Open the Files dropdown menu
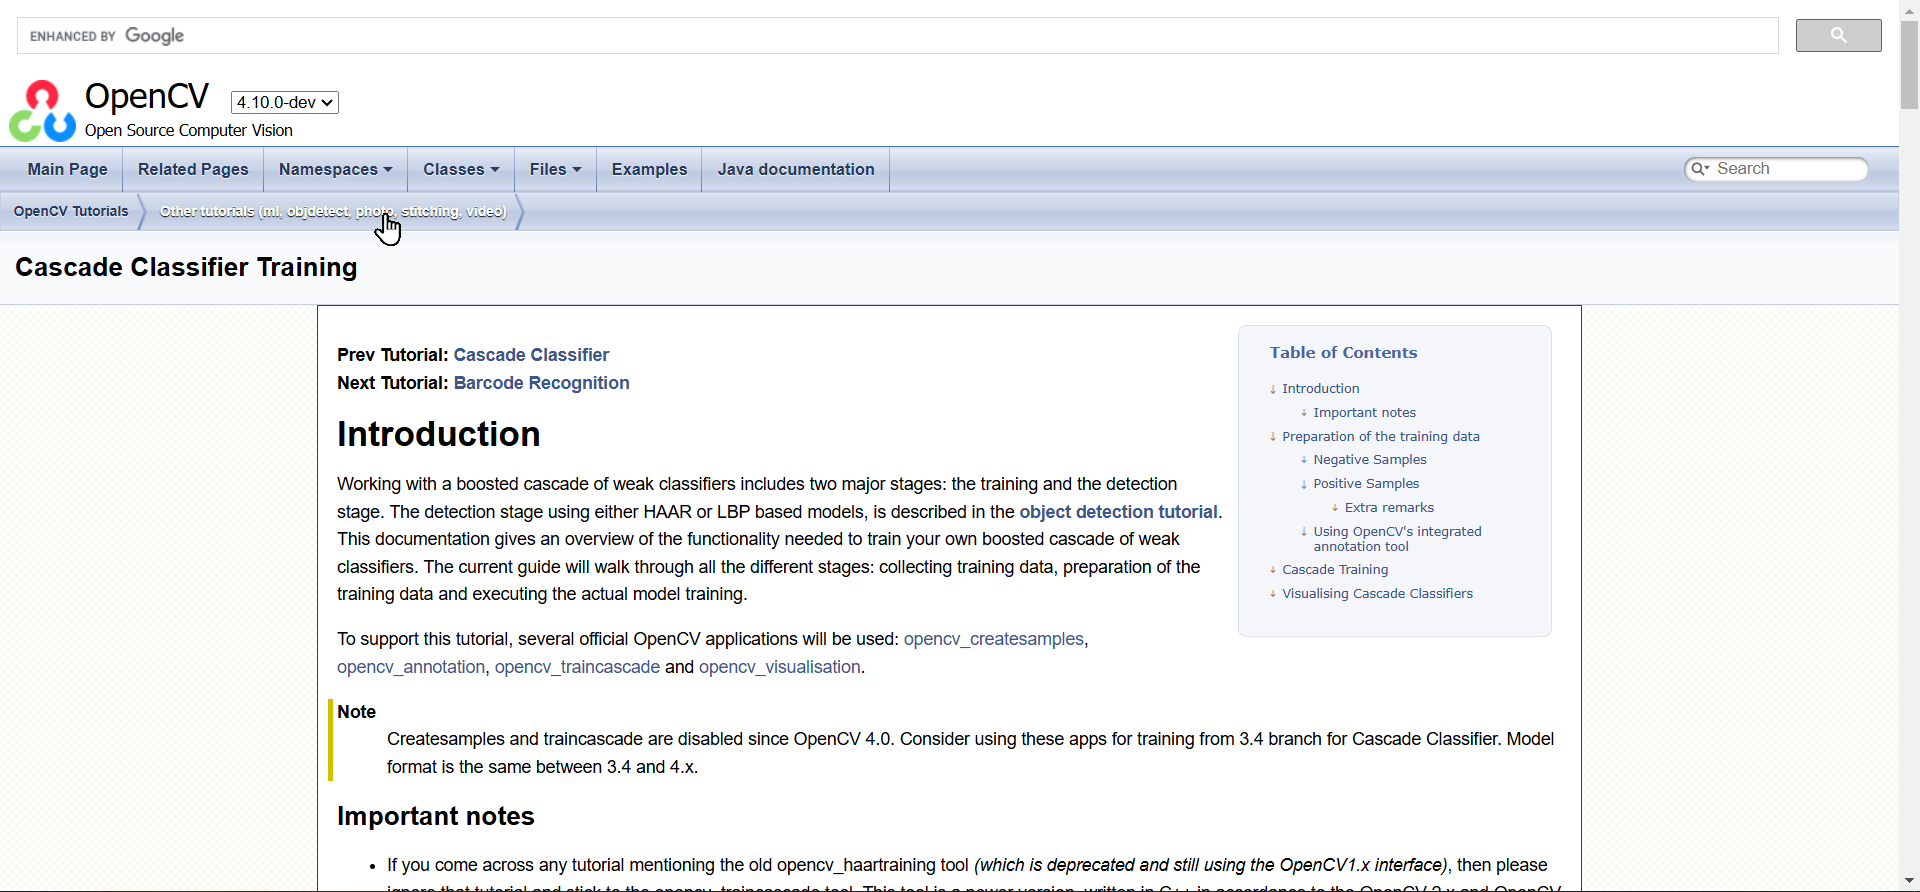Viewport: 1920px width, 892px height. [x=555, y=170]
